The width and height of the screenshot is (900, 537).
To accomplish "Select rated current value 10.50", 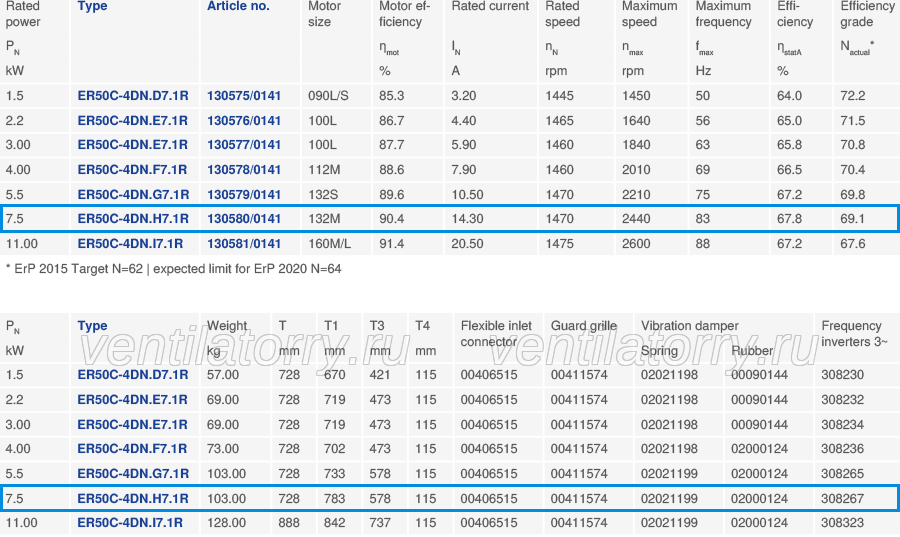I will tap(467, 194).
